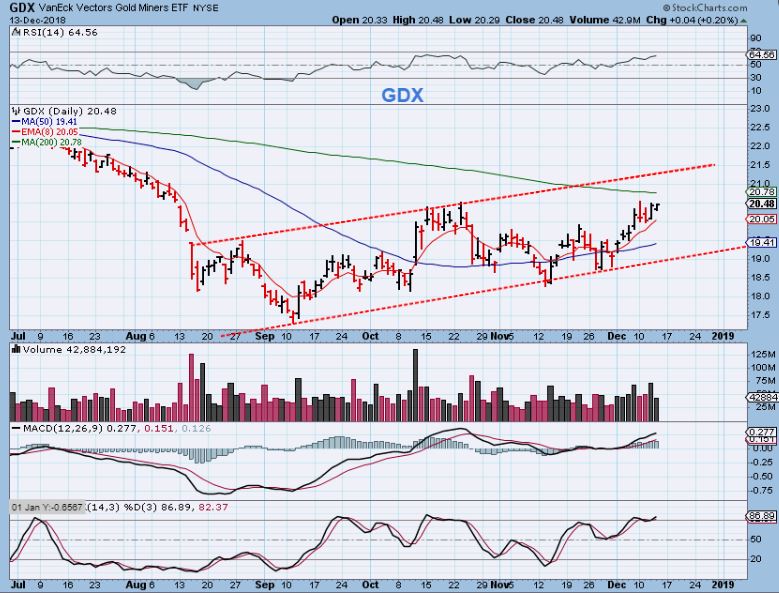Select the GDX ticker symbol in header

pos(22,7)
